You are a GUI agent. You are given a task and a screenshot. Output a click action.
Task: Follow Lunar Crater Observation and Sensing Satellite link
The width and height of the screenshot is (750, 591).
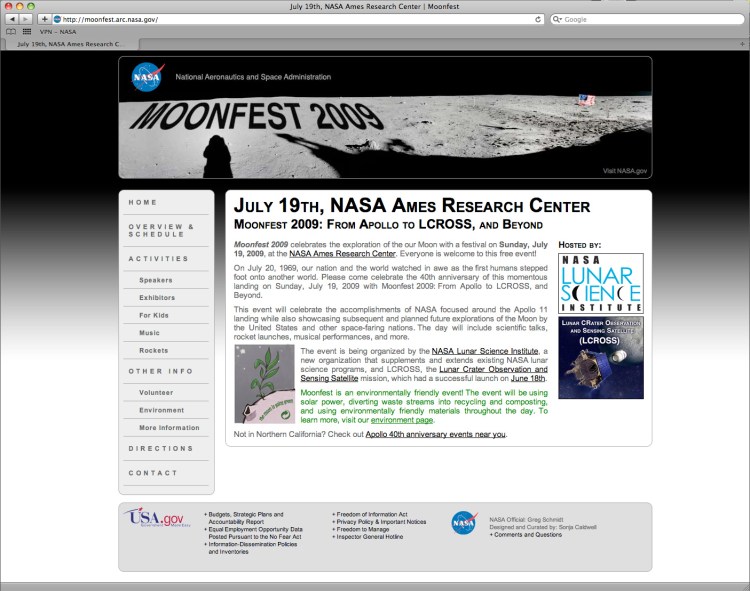pos(424,374)
